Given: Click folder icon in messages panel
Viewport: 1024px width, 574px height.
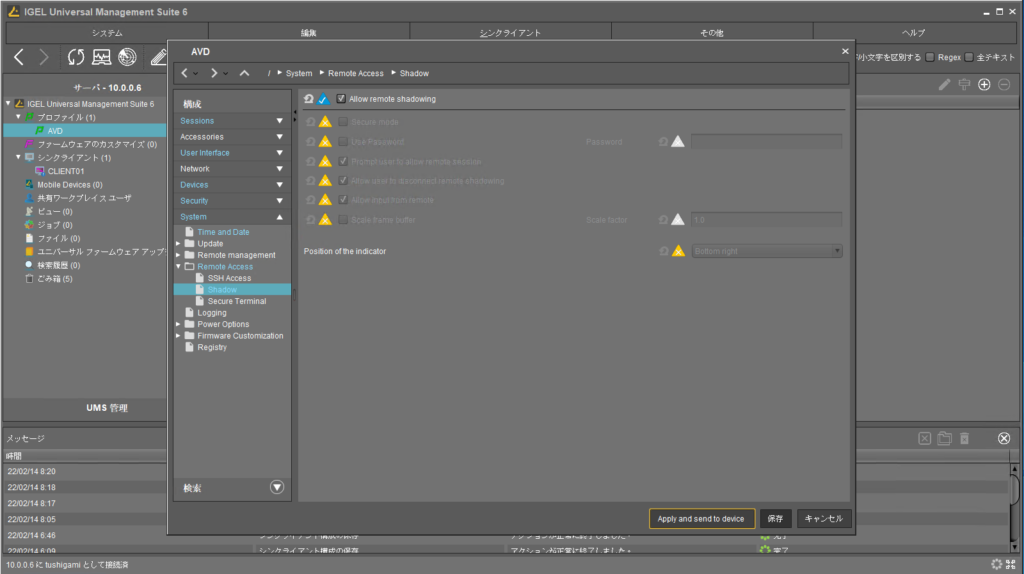Looking at the screenshot, I should click(x=944, y=438).
